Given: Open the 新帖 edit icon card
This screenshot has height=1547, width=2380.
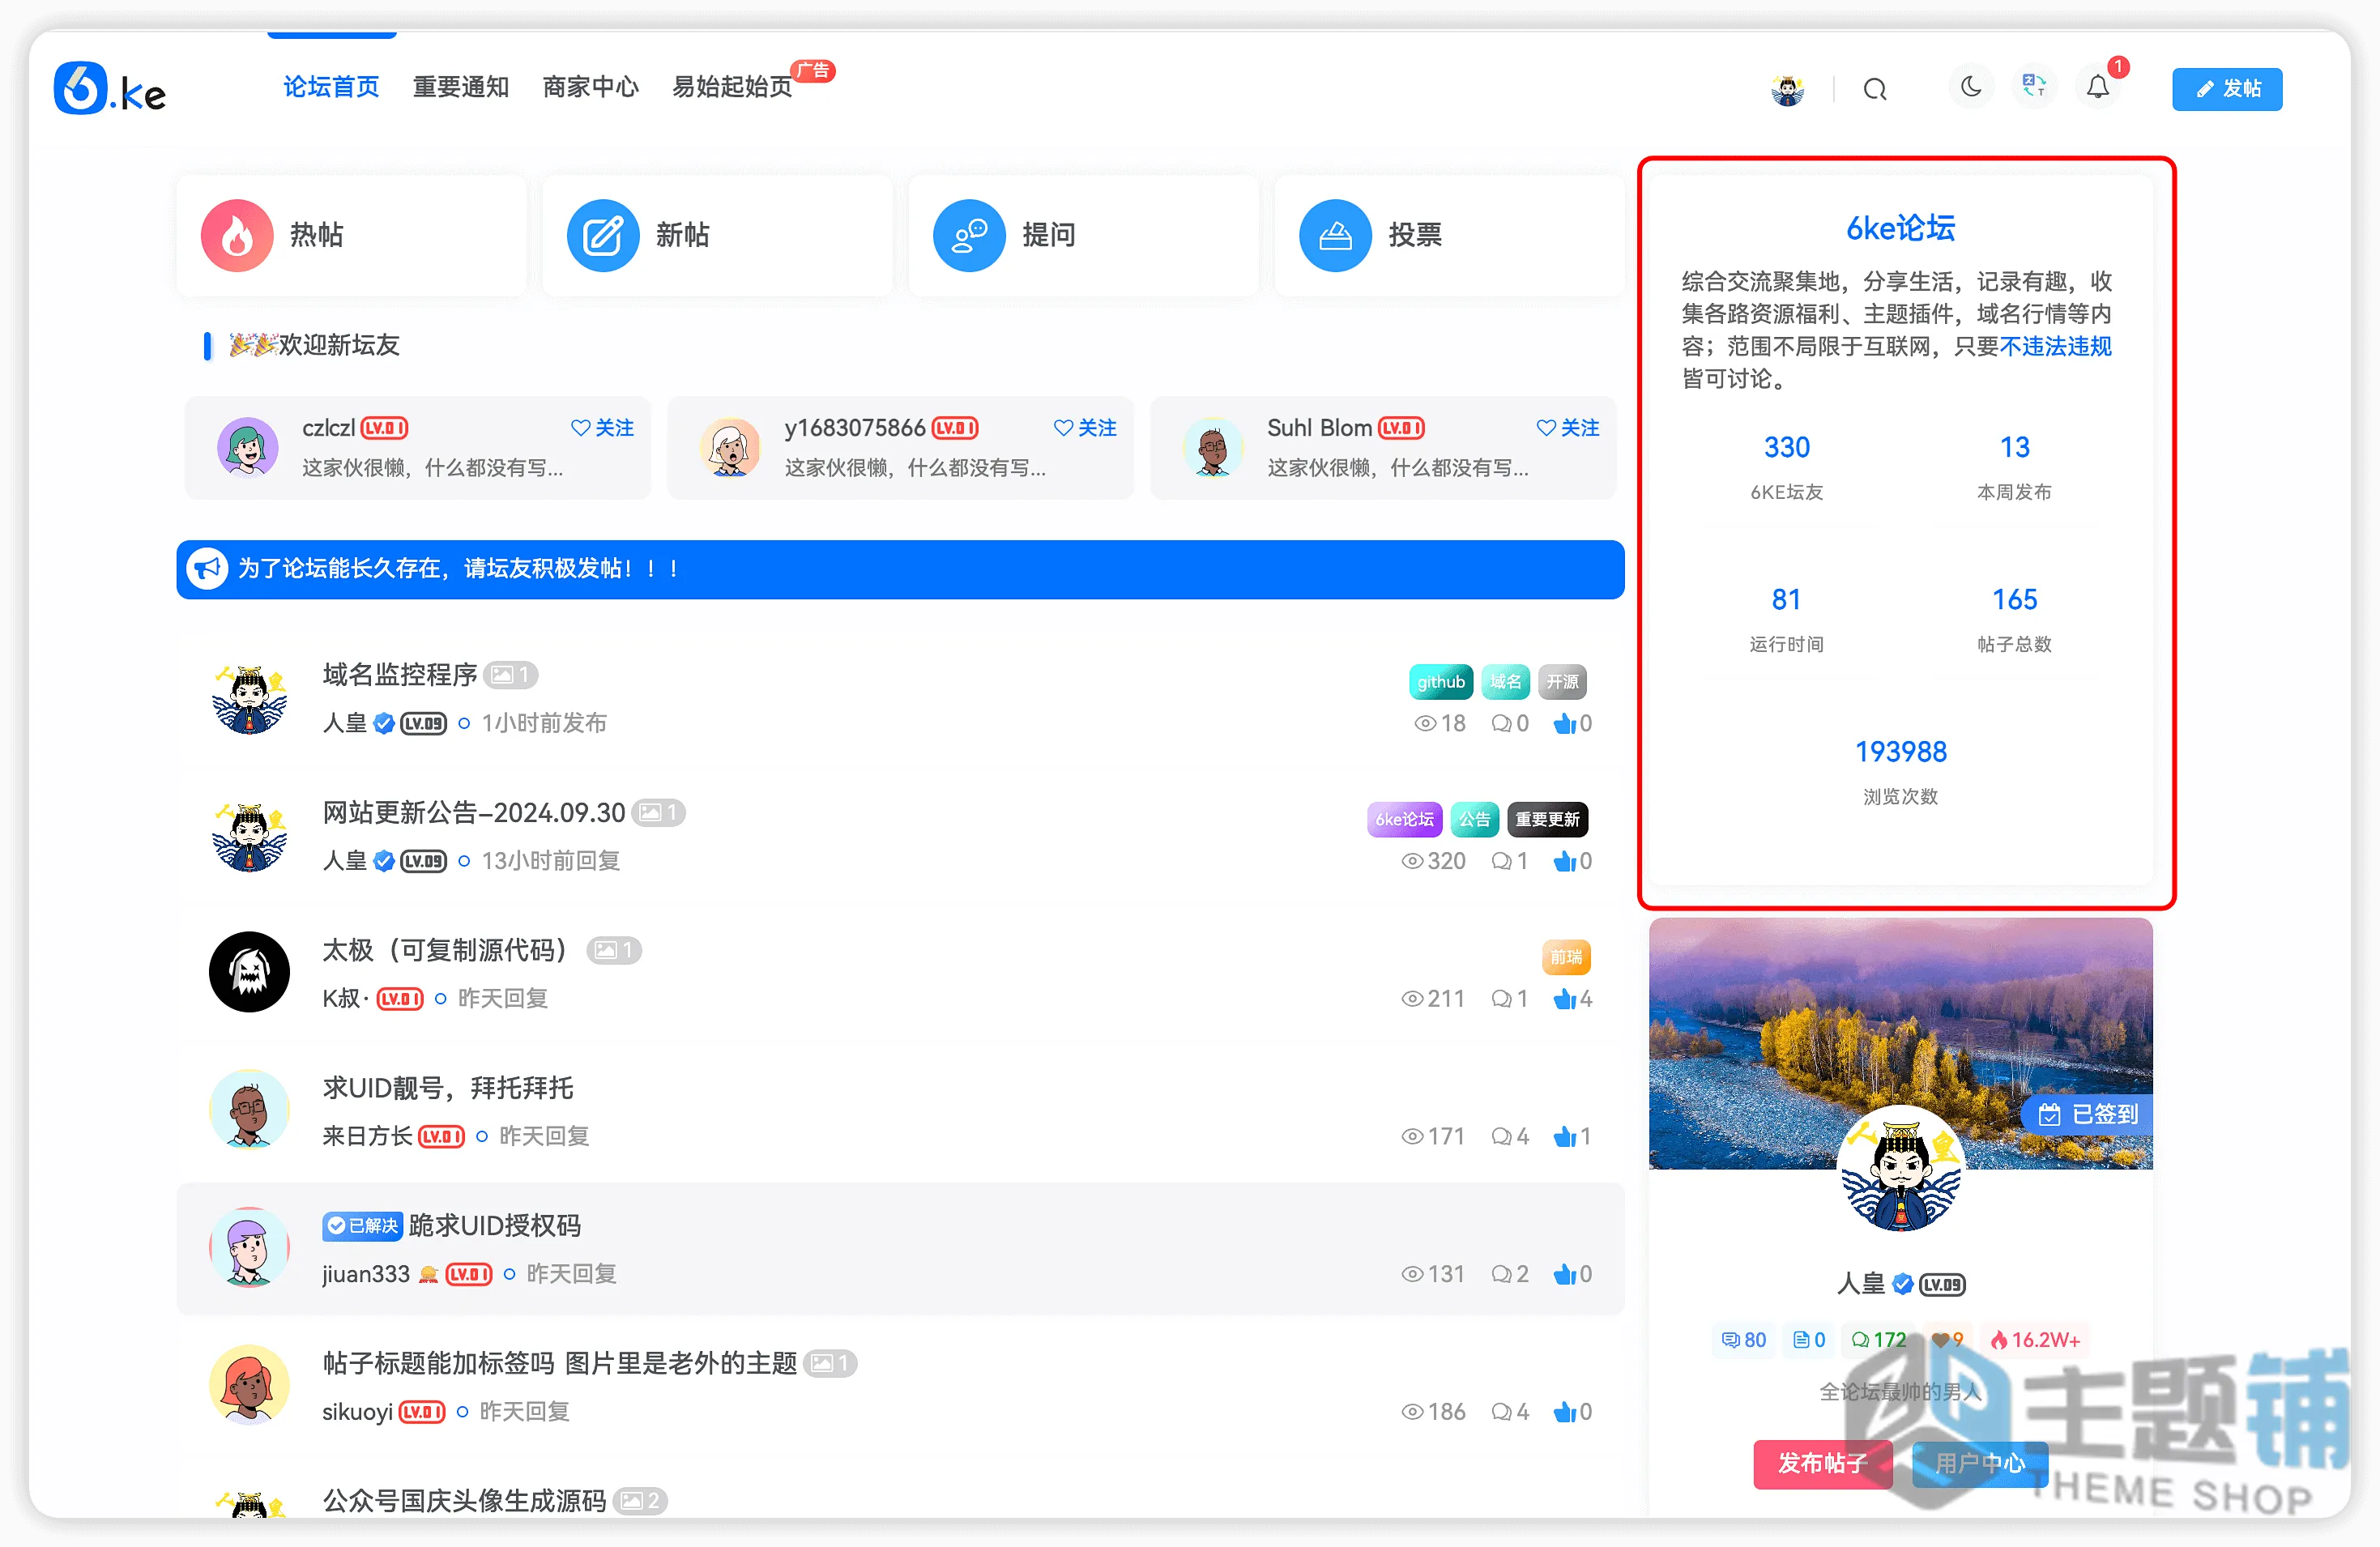Looking at the screenshot, I should pyautogui.click(x=717, y=235).
